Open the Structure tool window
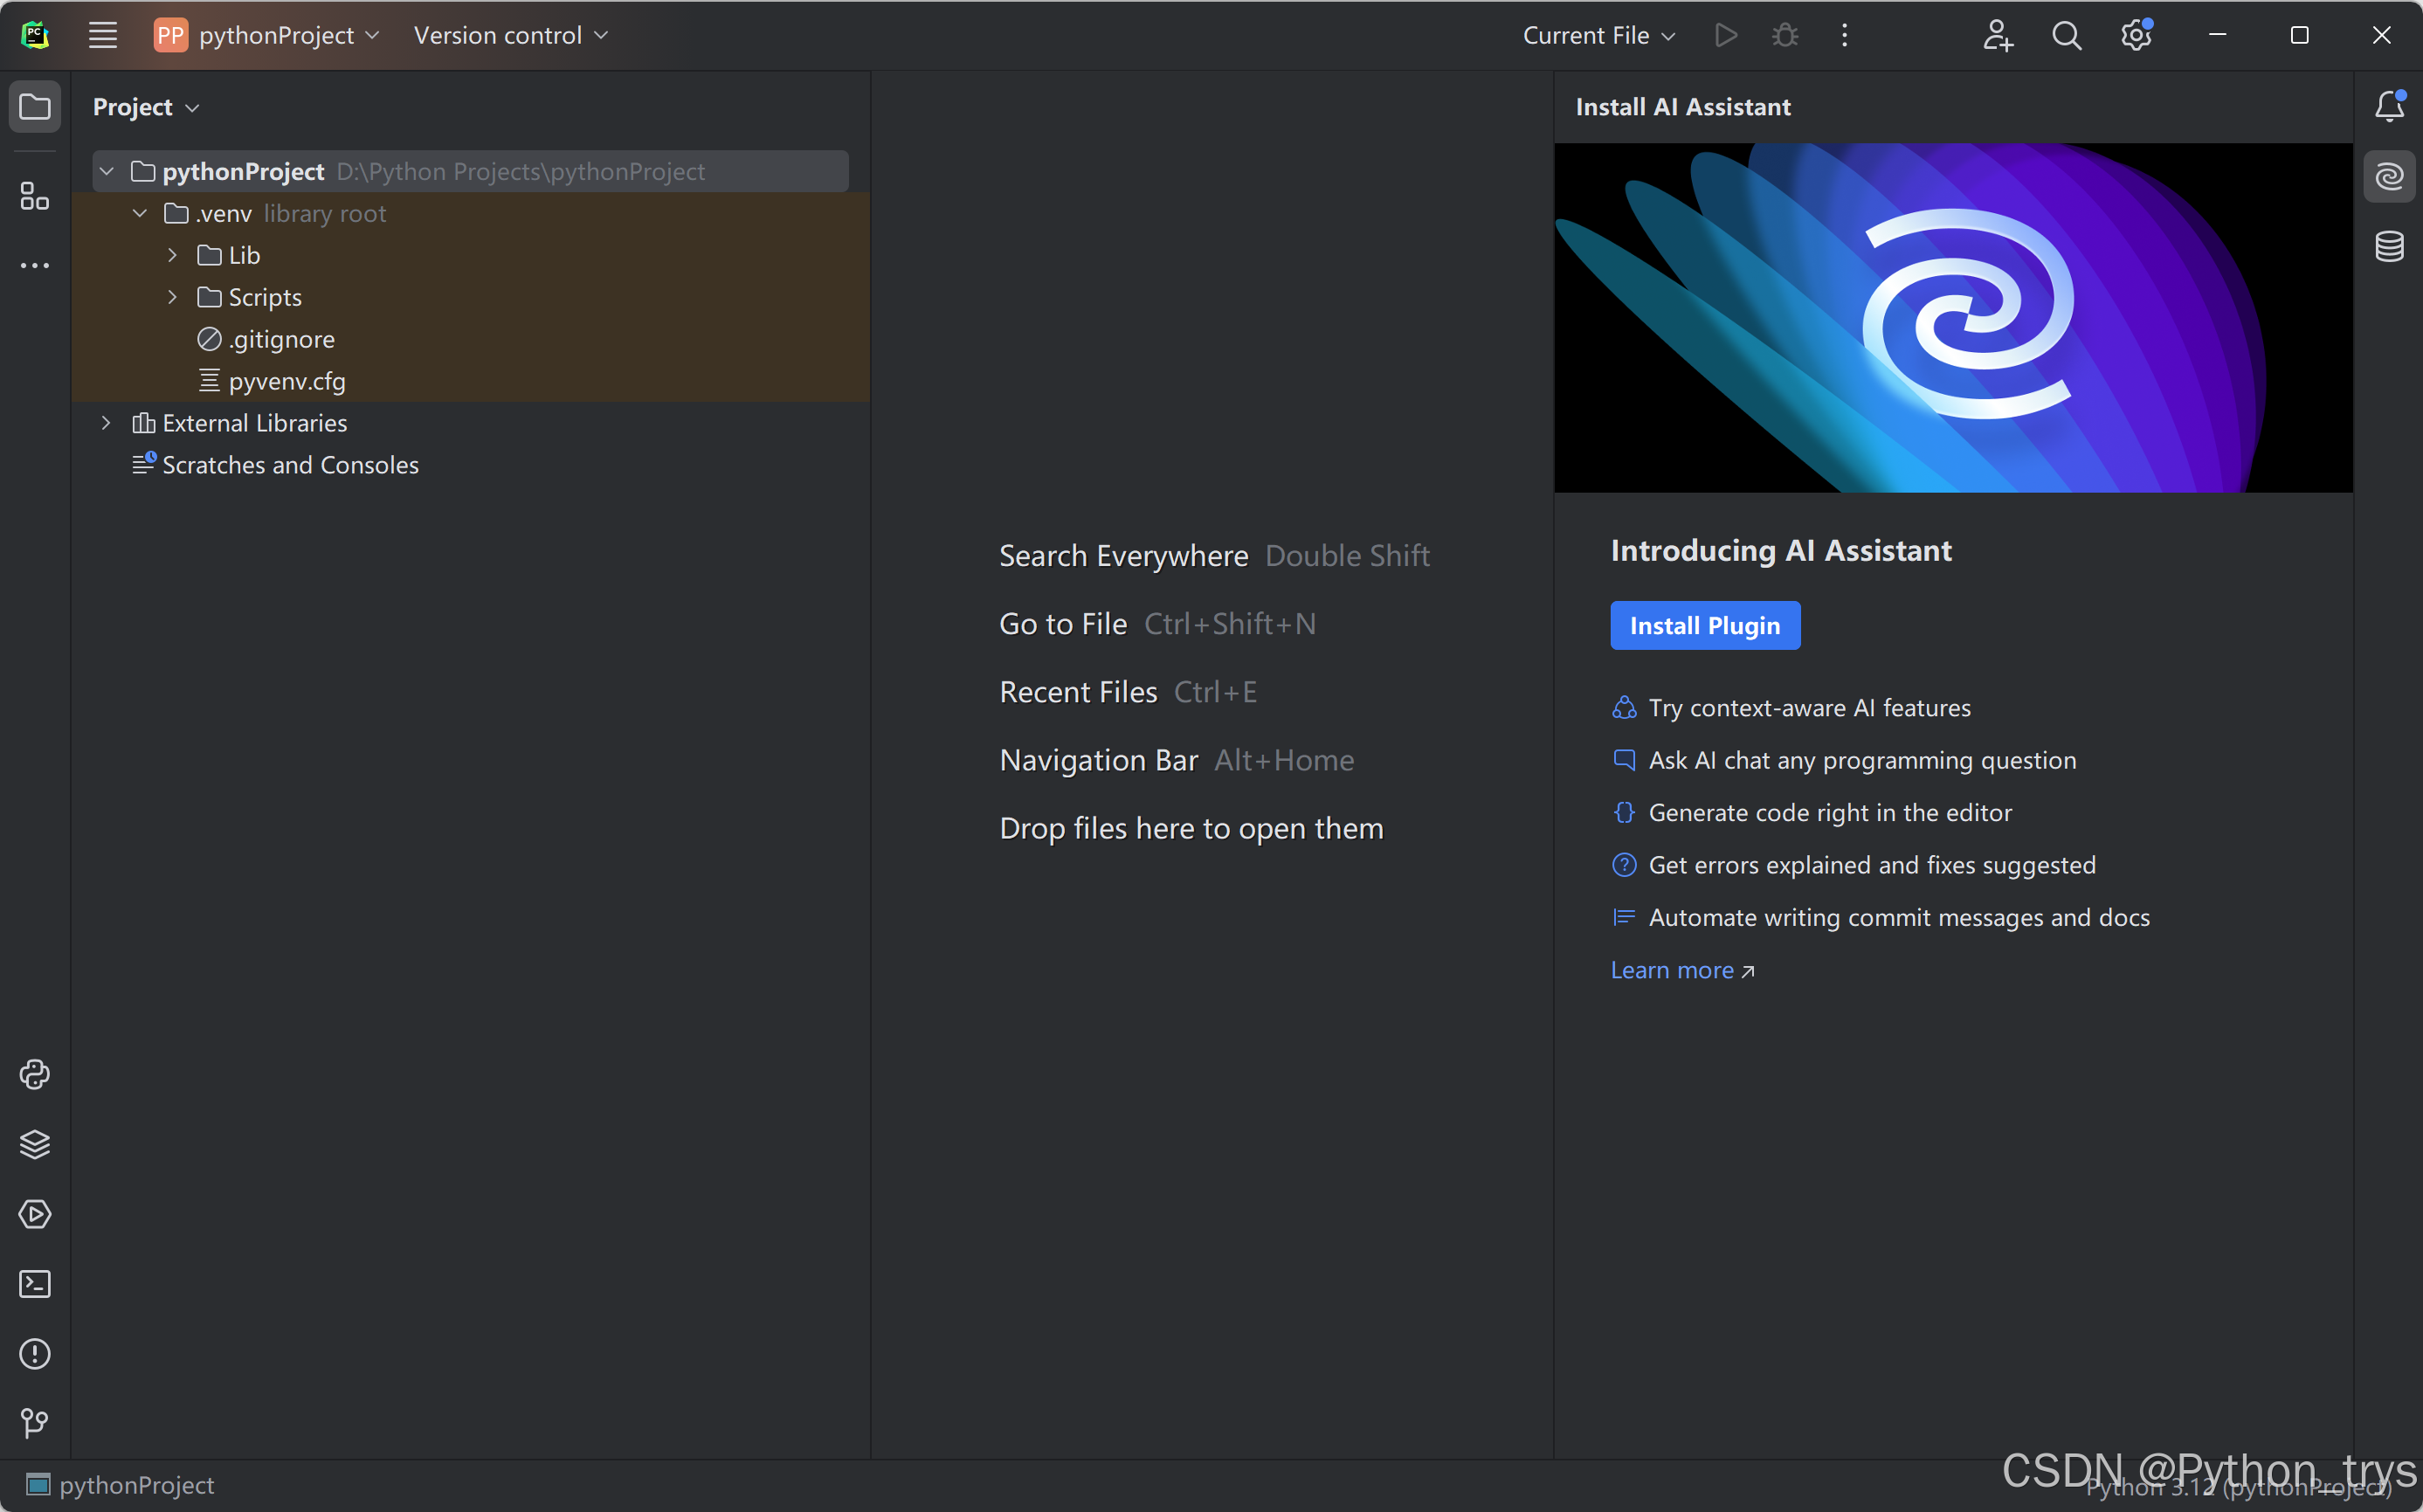The width and height of the screenshot is (2423, 1512). 35,197
